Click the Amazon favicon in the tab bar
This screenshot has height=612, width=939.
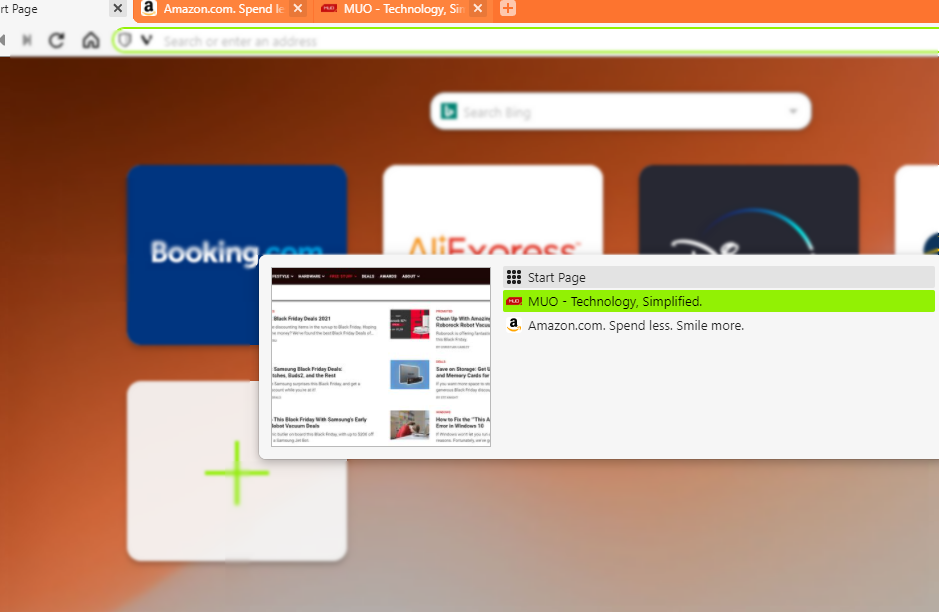pyautogui.click(x=149, y=8)
